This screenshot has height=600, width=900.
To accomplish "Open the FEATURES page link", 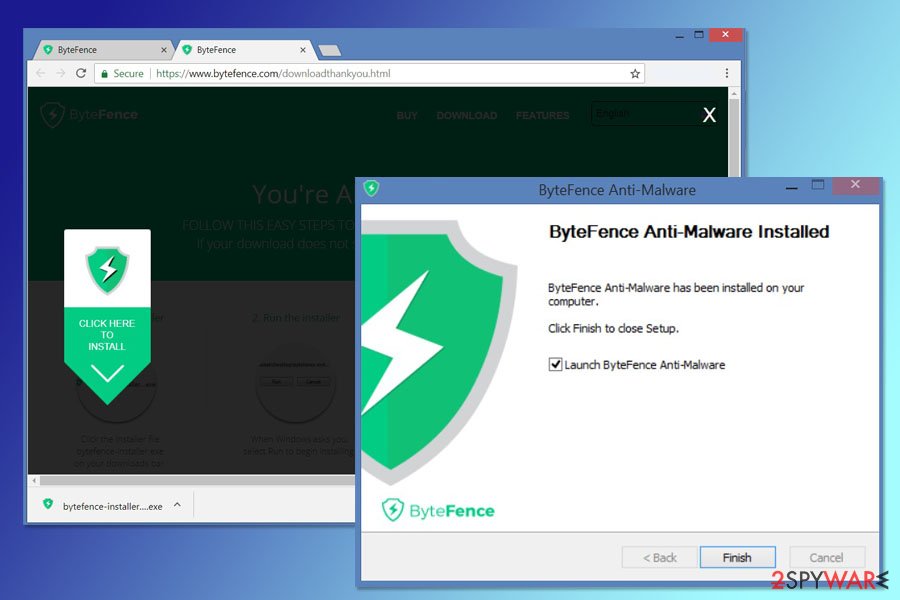I will pos(542,115).
